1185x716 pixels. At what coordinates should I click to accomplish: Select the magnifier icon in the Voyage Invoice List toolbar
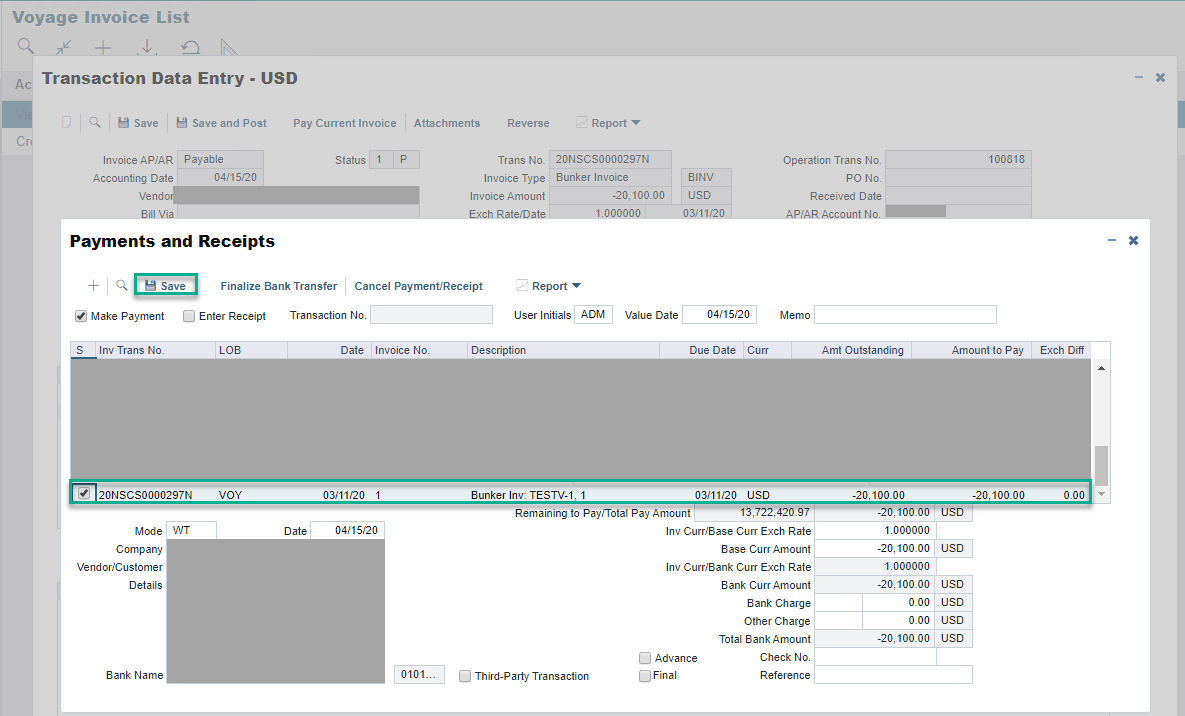click(x=25, y=46)
